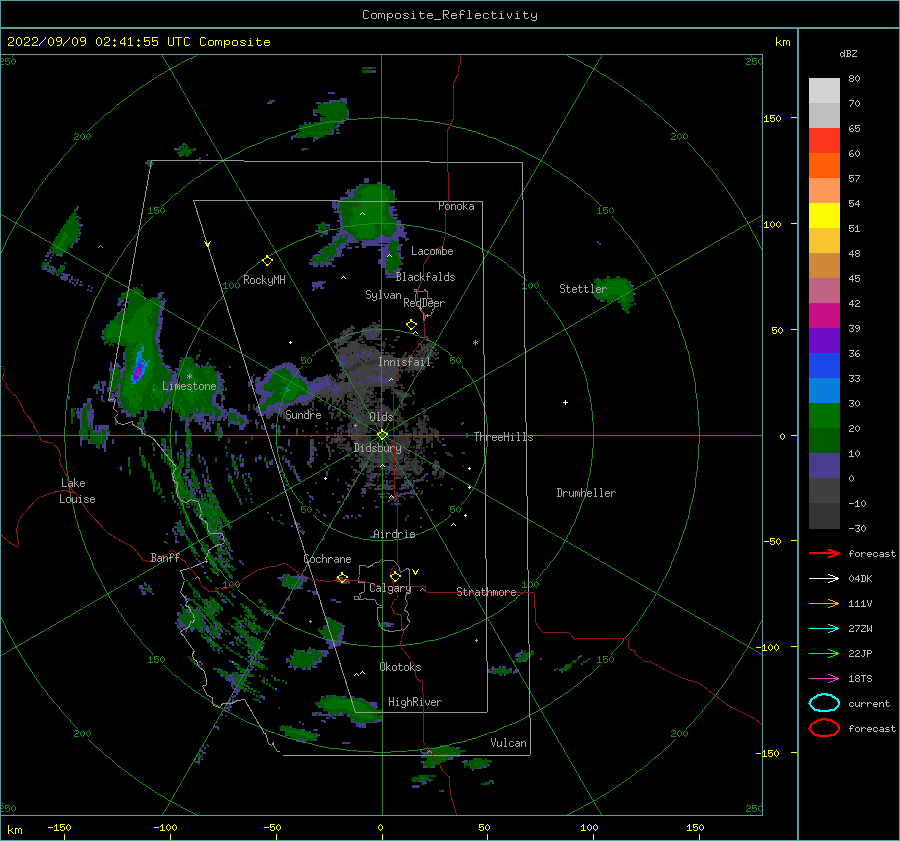Viewport: 900px width, 841px height.
Task: Click the Okotoks town label
Action: (x=400, y=667)
